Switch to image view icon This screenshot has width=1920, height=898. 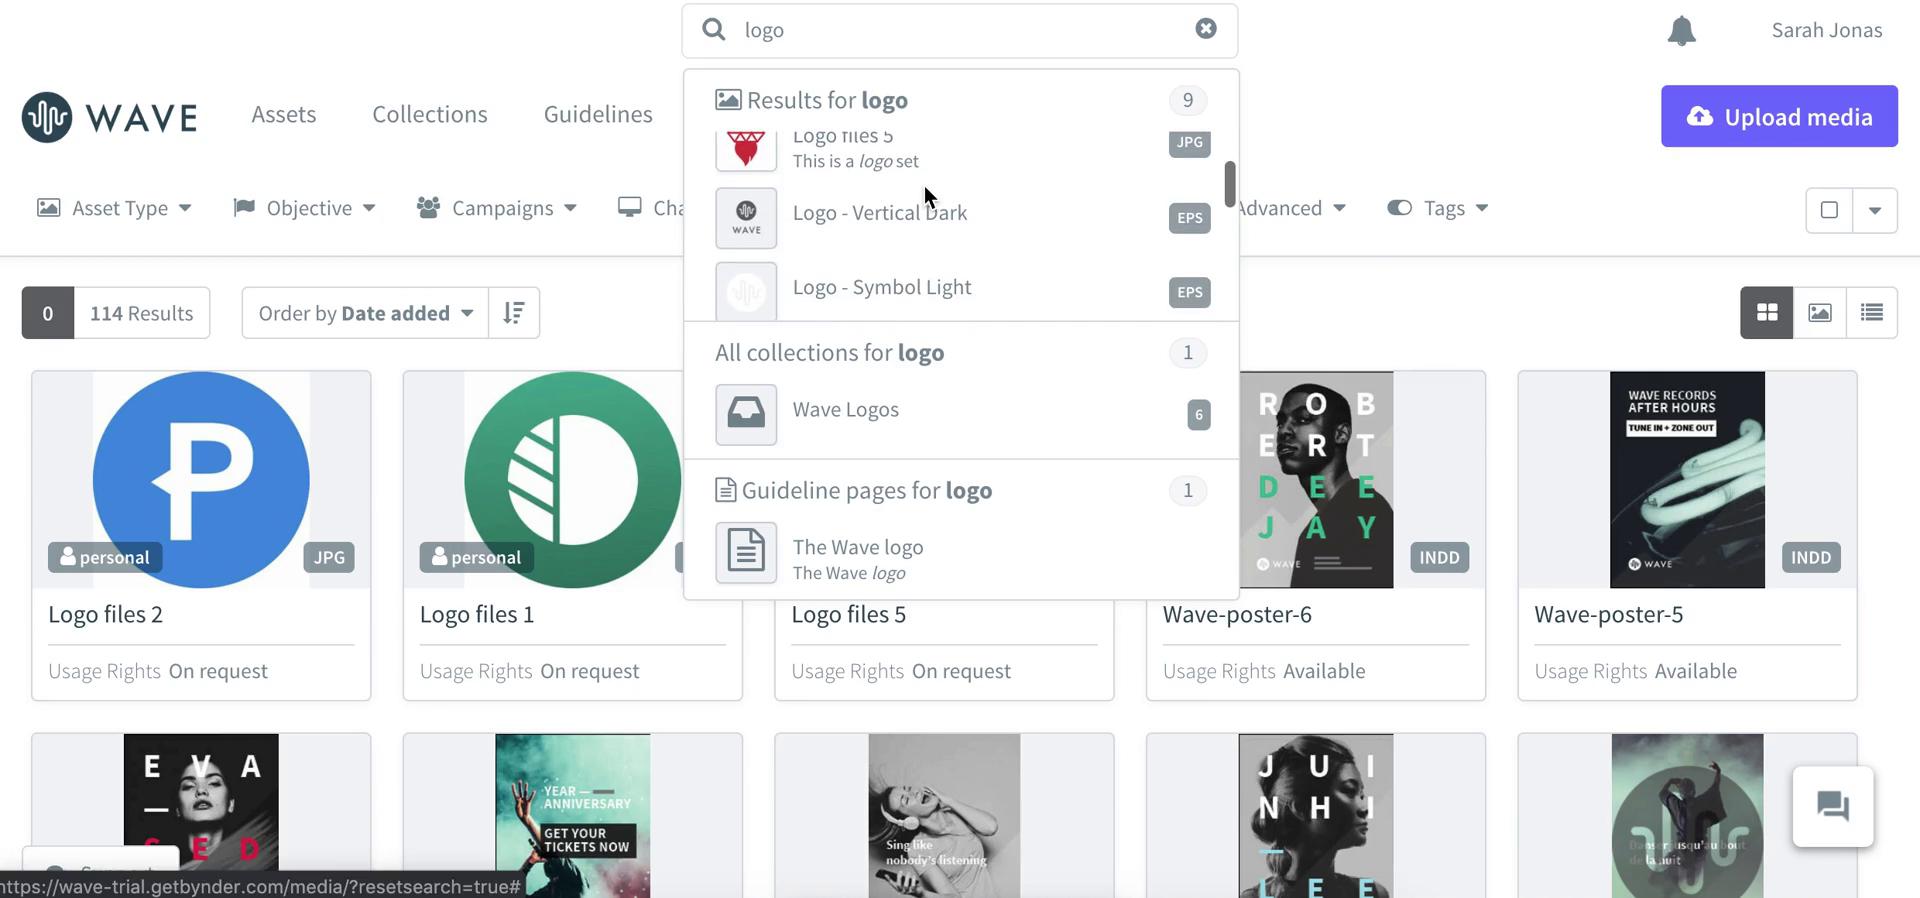pyautogui.click(x=1820, y=313)
